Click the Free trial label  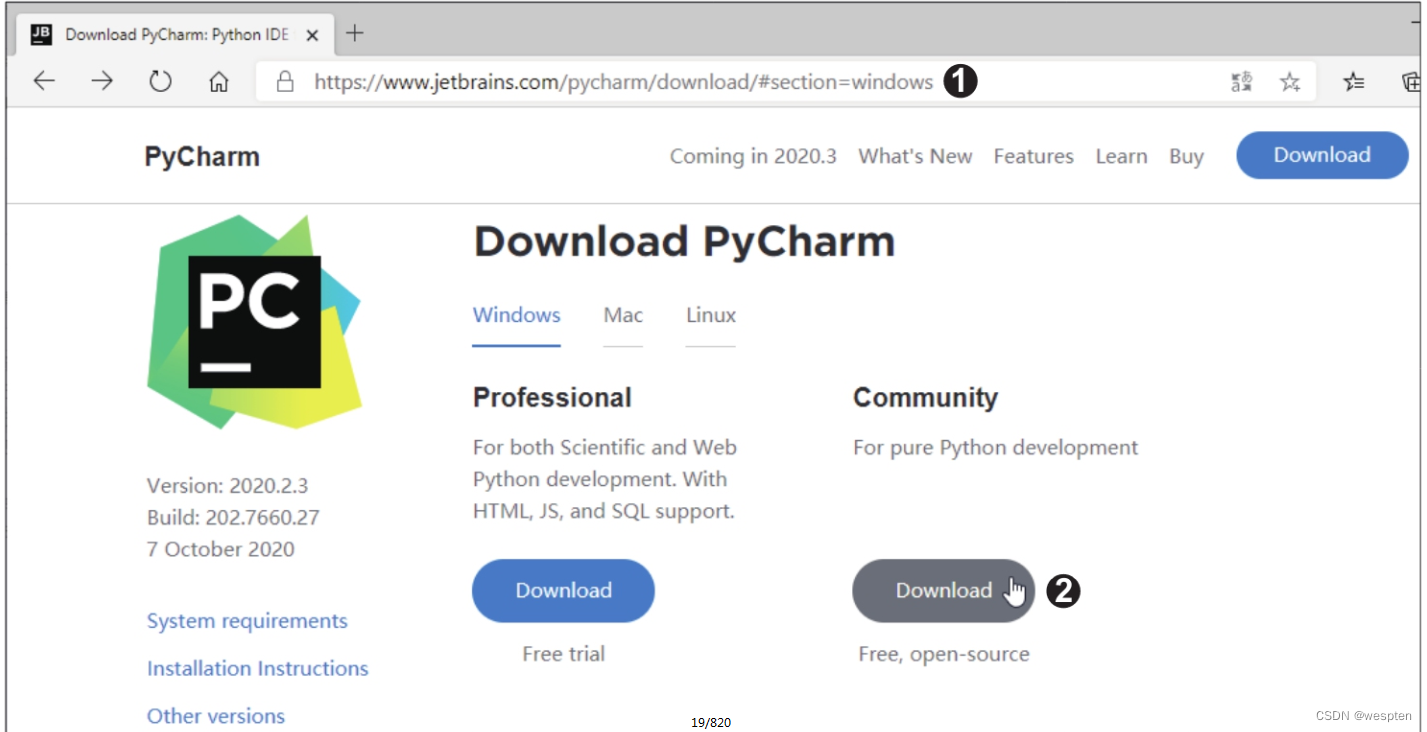[563, 654]
